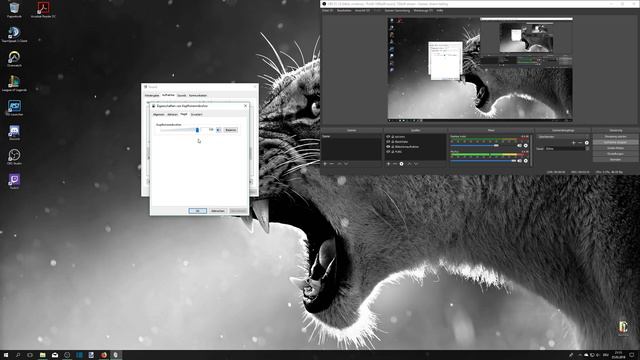
Task: Open the Papierkorb desktop icon
Action: coord(14,10)
